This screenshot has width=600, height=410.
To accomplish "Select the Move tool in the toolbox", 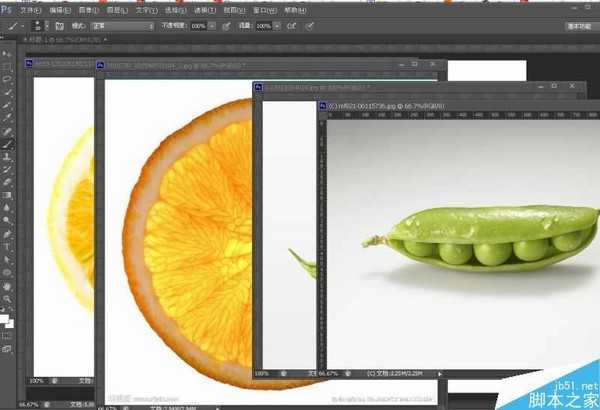I will 8,54.
